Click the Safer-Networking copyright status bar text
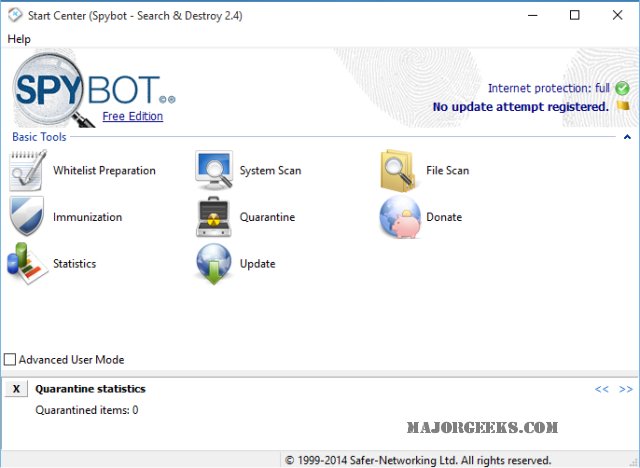 point(418,460)
